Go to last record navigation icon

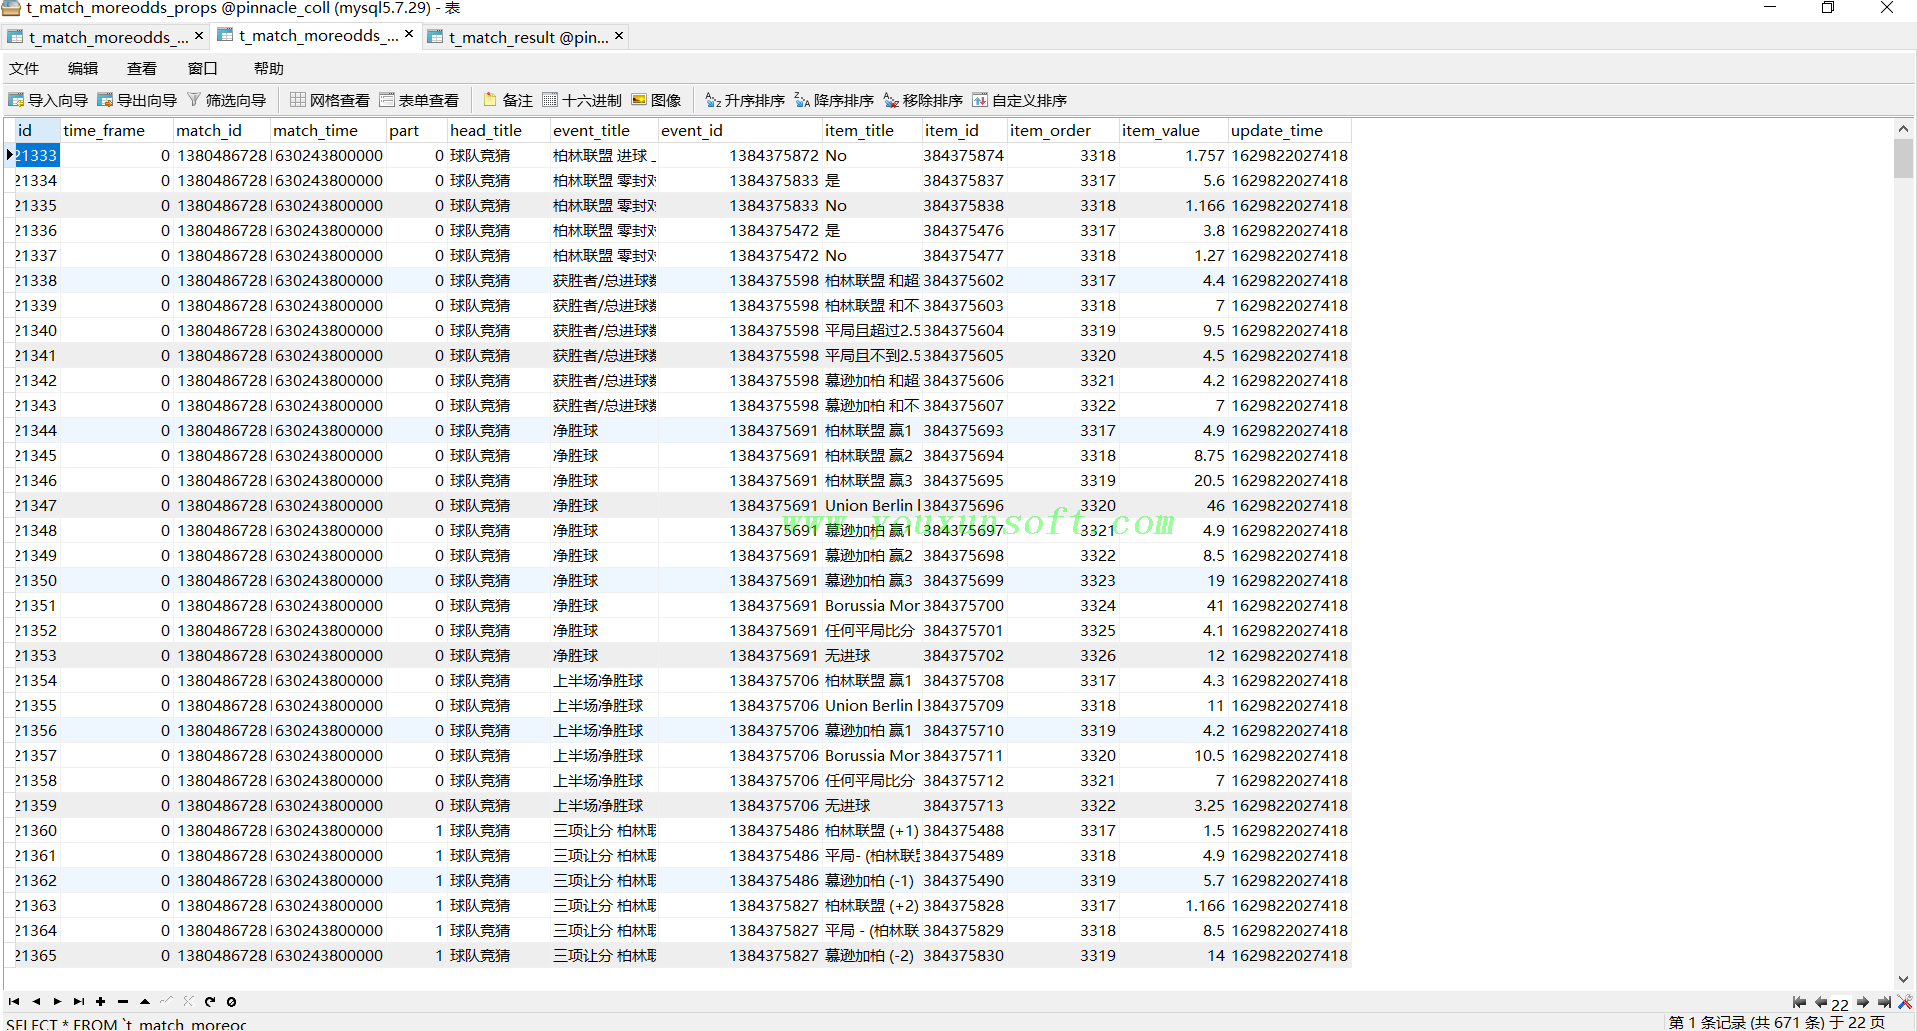point(79,1001)
